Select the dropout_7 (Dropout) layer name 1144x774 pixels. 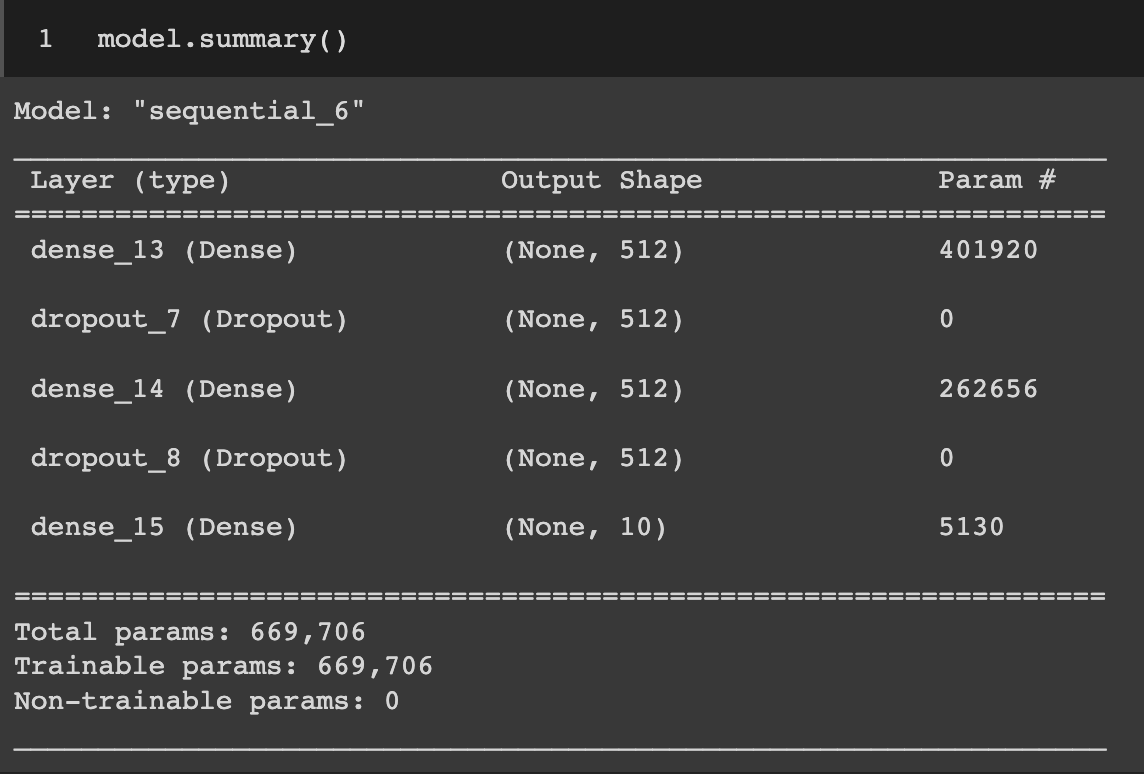click(189, 319)
